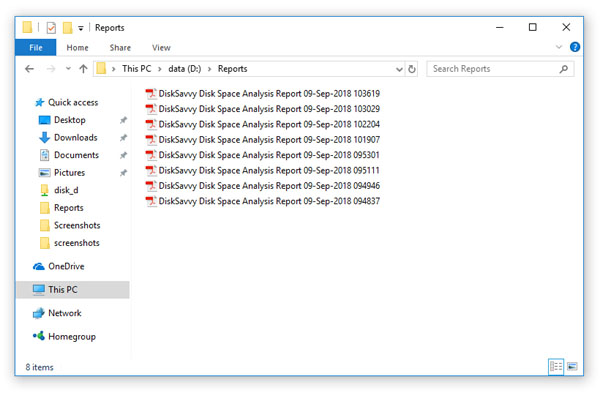Click the search magnifier icon

tap(563, 69)
